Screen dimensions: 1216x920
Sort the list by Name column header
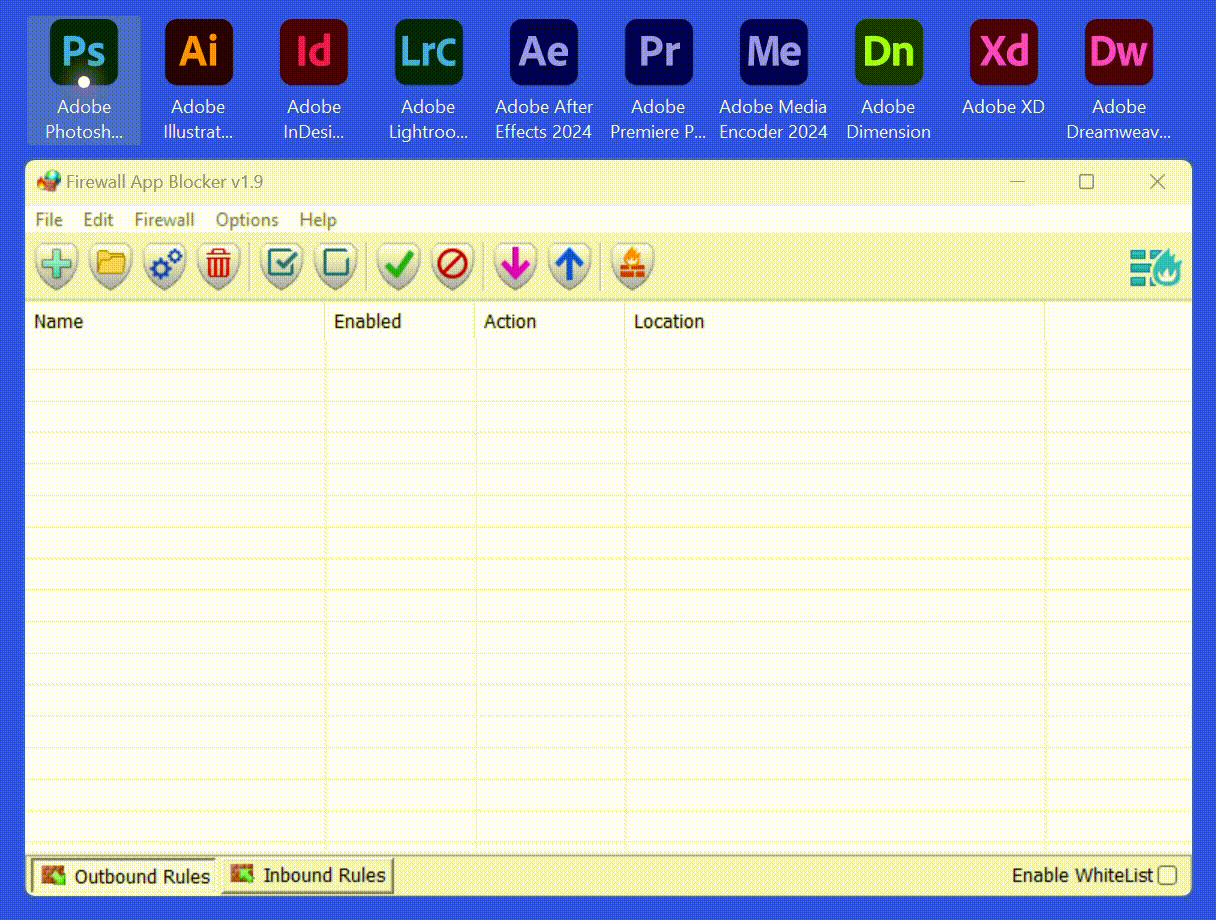pyautogui.click(x=175, y=322)
